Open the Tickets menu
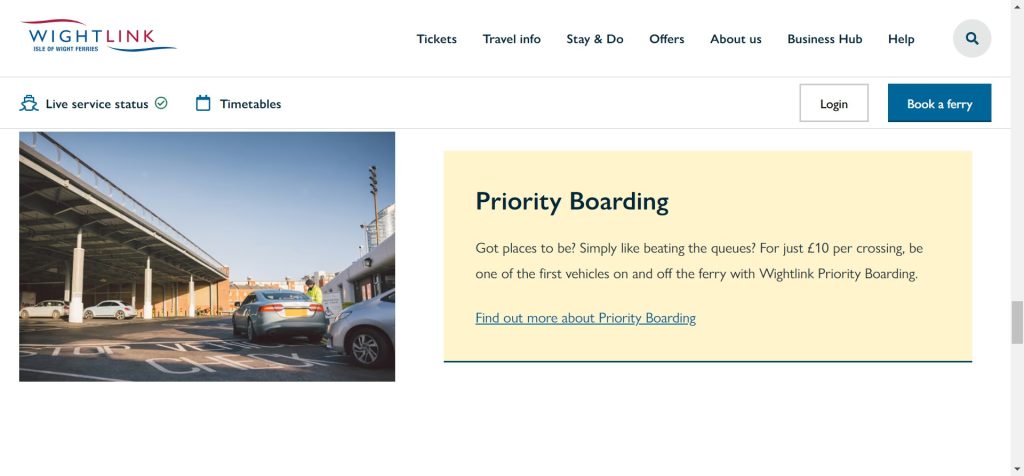 pyautogui.click(x=436, y=39)
